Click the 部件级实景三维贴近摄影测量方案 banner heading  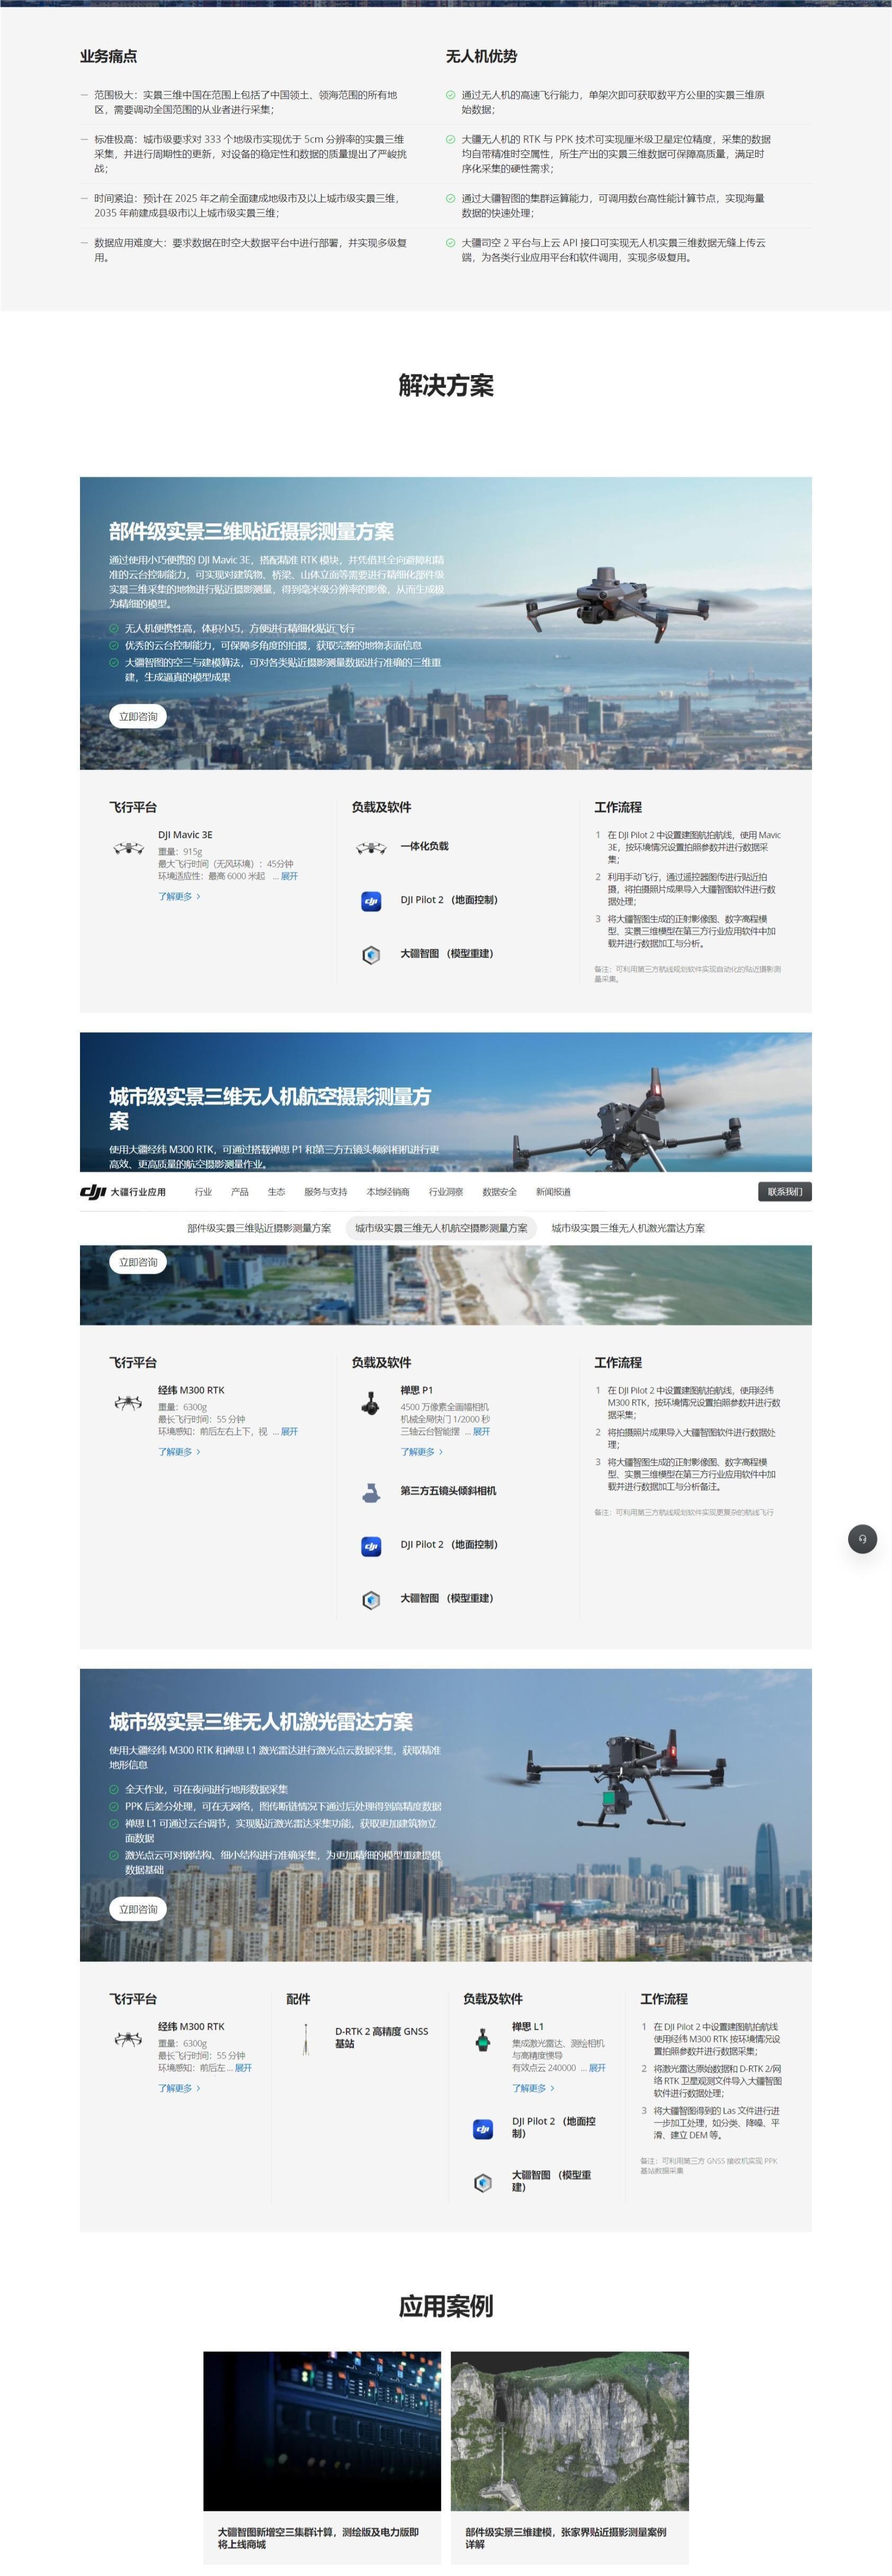click(x=251, y=531)
